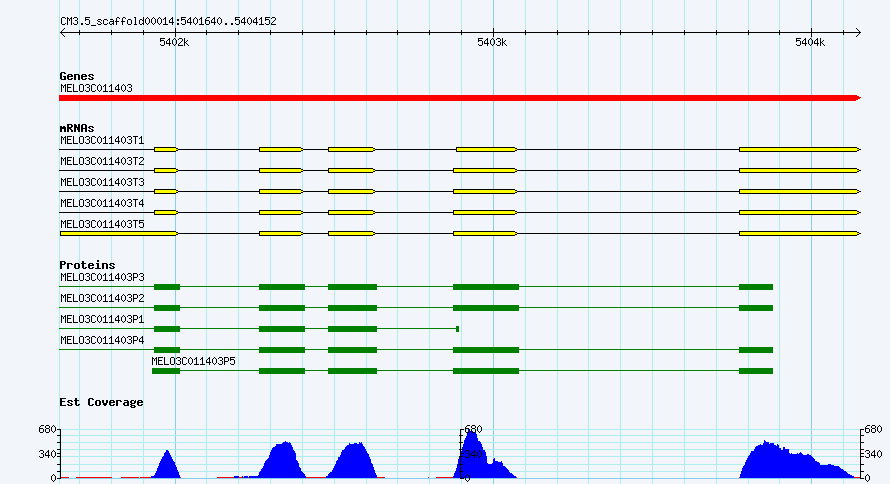The image size is (890, 484).
Task: Click the last yellow exon of MELO3C011403T1
Action: pyautogui.click(x=799, y=149)
